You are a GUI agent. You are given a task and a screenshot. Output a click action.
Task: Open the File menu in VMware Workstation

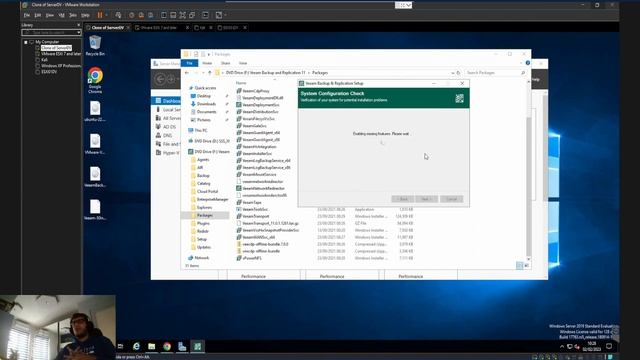coord(27,15)
